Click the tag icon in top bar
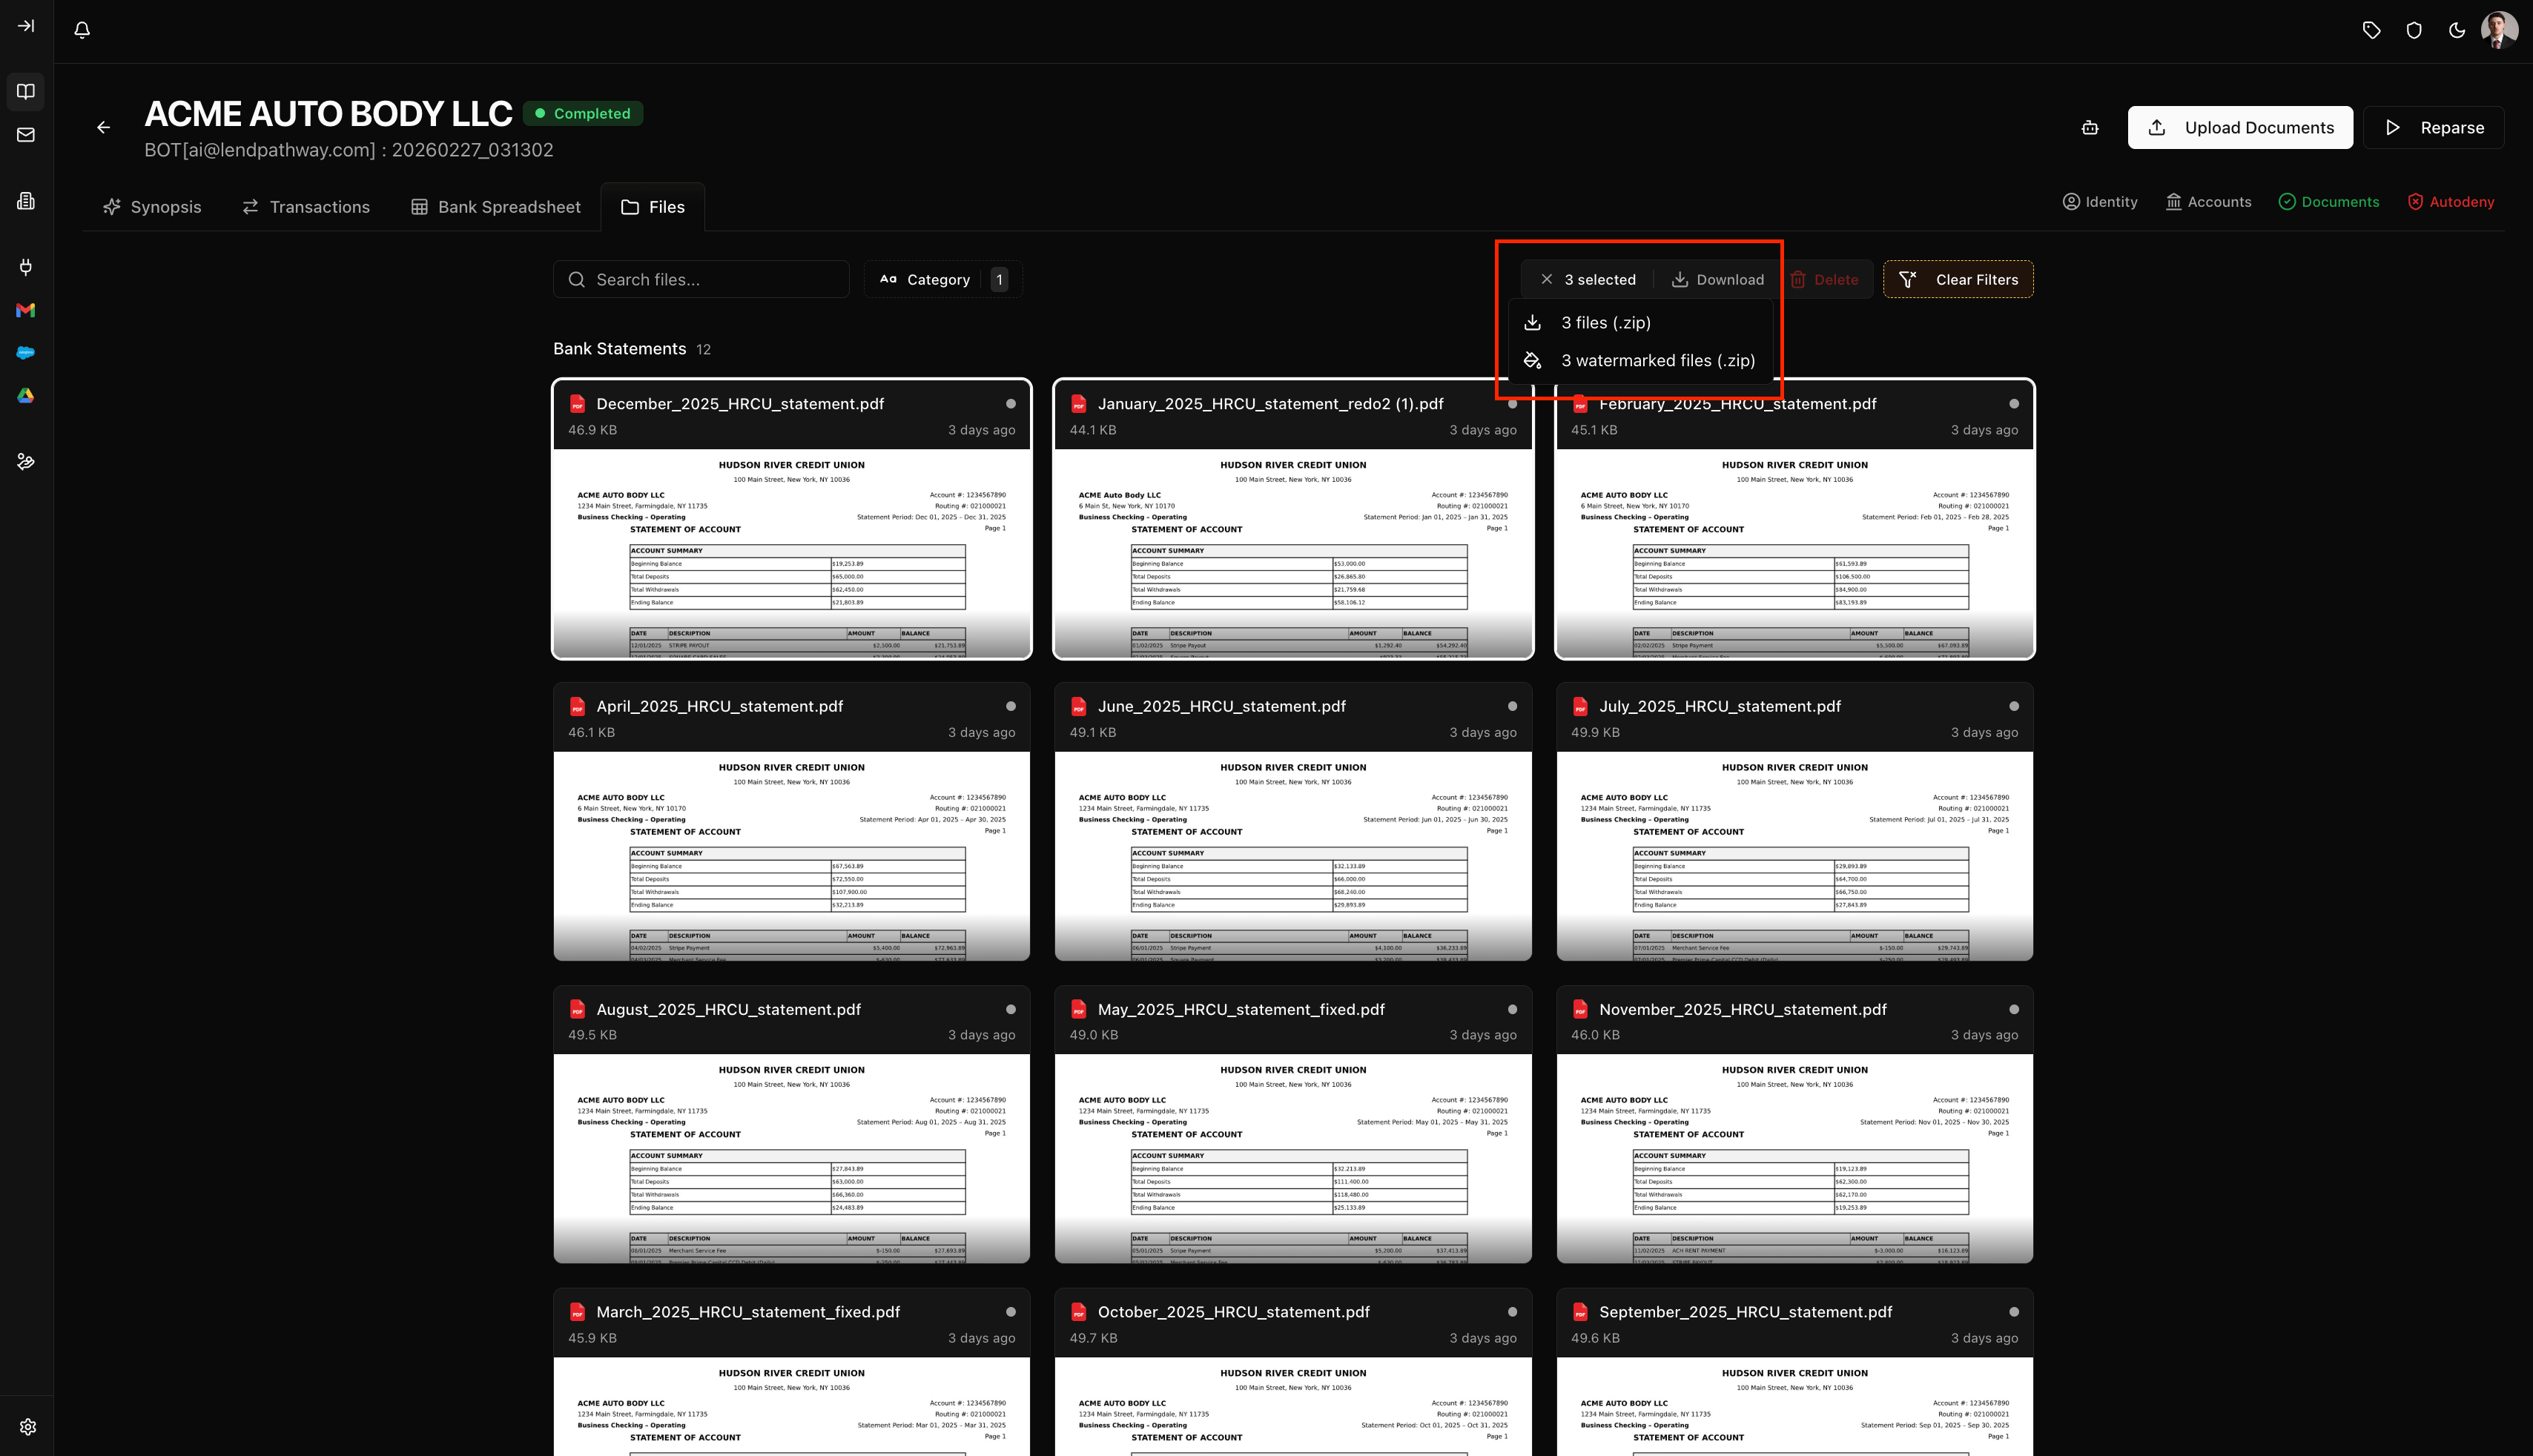The width and height of the screenshot is (2533, 1456). pyautogui.click(x=2371, y=30)
